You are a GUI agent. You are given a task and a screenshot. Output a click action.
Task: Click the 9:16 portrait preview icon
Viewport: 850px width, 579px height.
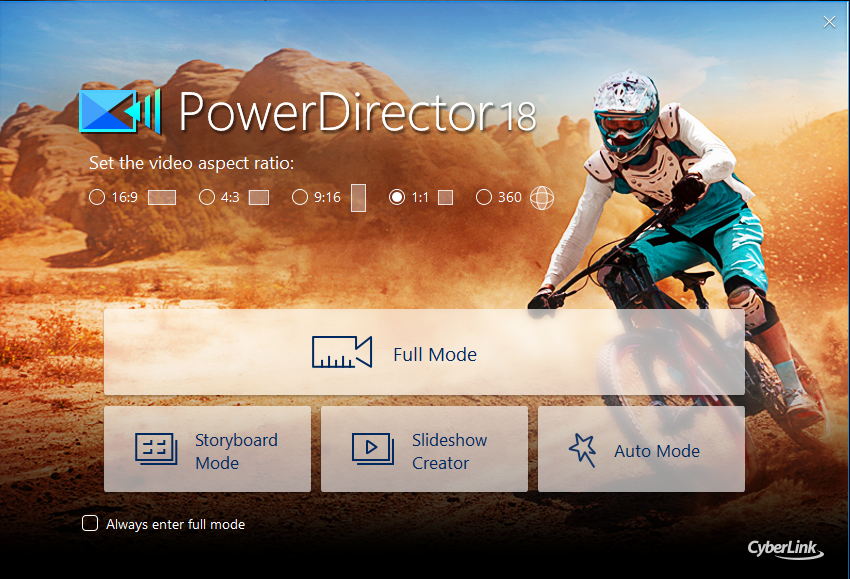(357, 197)
